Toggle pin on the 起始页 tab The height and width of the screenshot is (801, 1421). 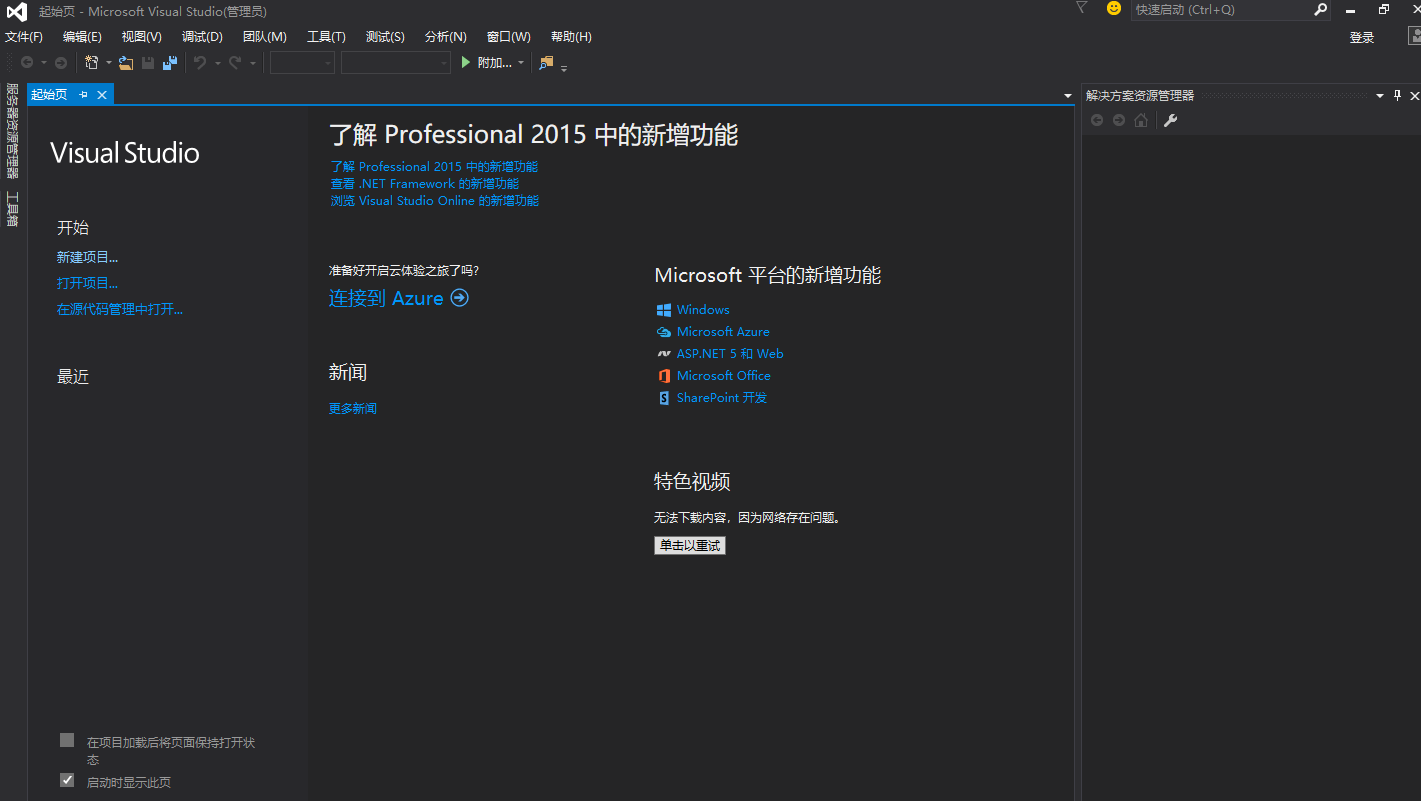(84, 95)
